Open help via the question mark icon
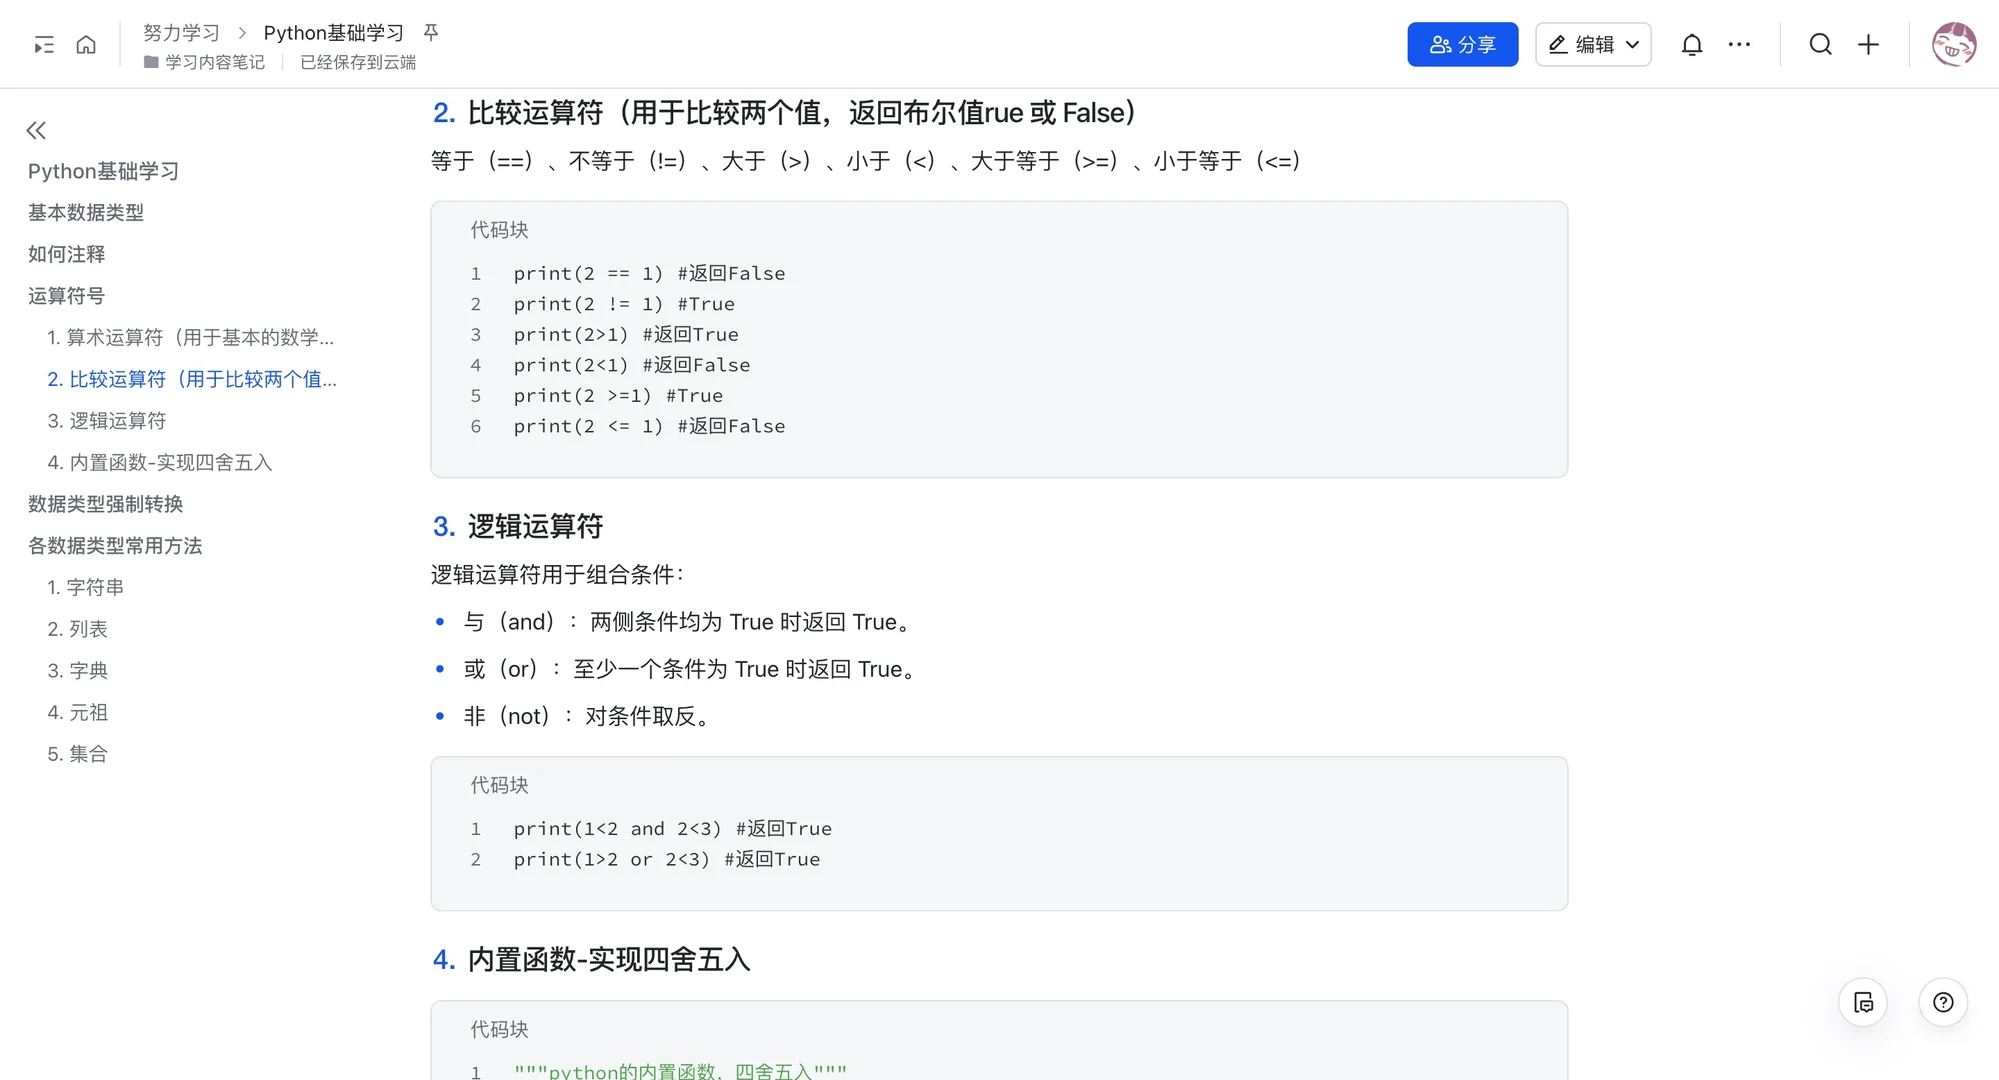Image resolution: width=1999 pixels, height=1080 pixels. (1942, 1002)
